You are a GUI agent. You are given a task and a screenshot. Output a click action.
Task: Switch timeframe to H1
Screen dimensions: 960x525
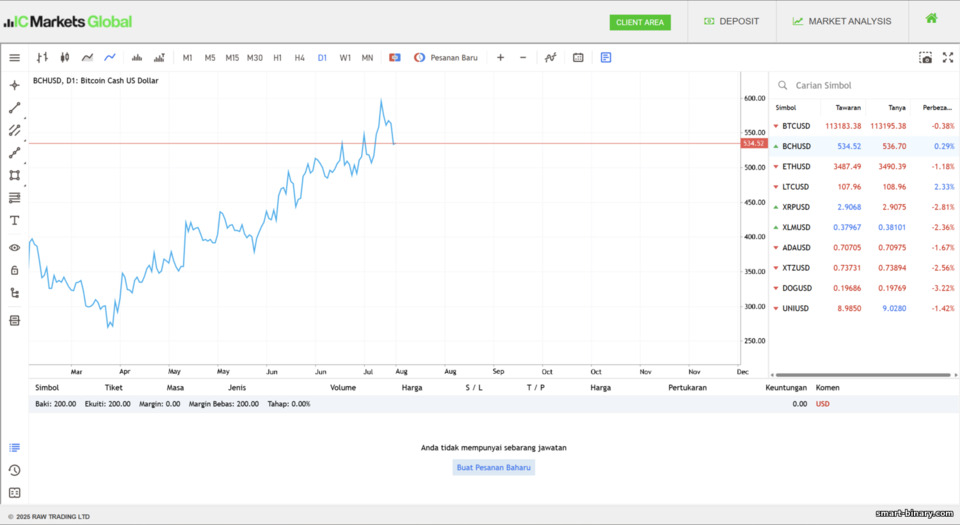pos(277,58)
